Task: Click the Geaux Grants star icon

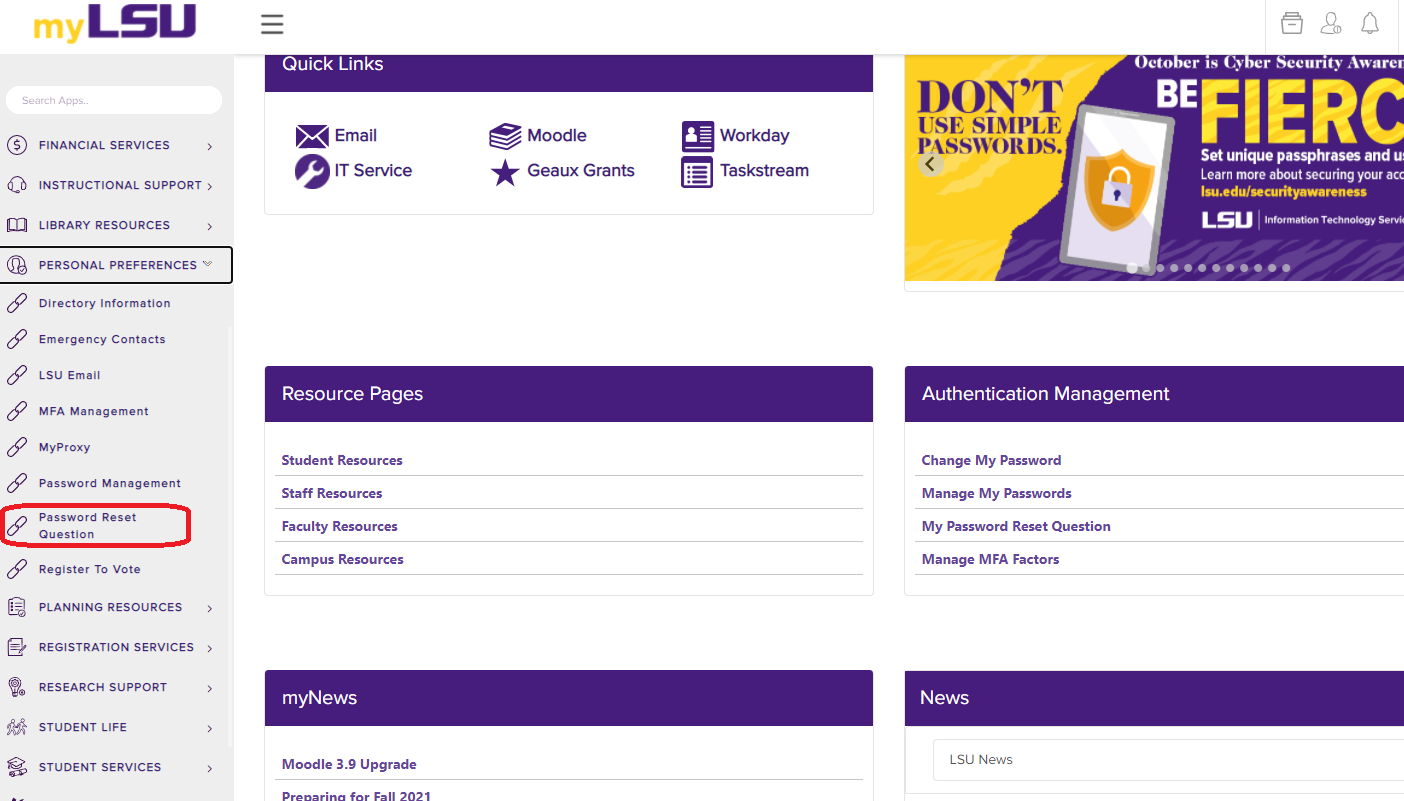Action: point(505,172)
